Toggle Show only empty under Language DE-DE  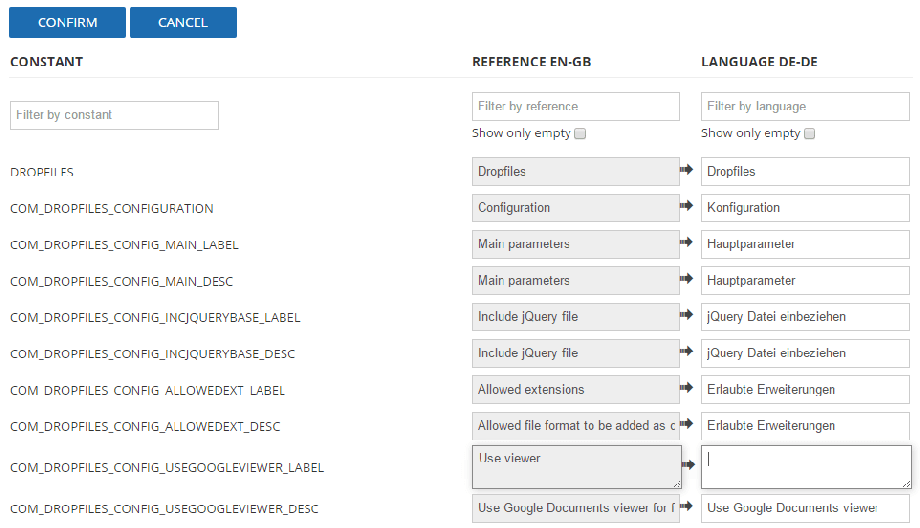[x=810, y=134]
